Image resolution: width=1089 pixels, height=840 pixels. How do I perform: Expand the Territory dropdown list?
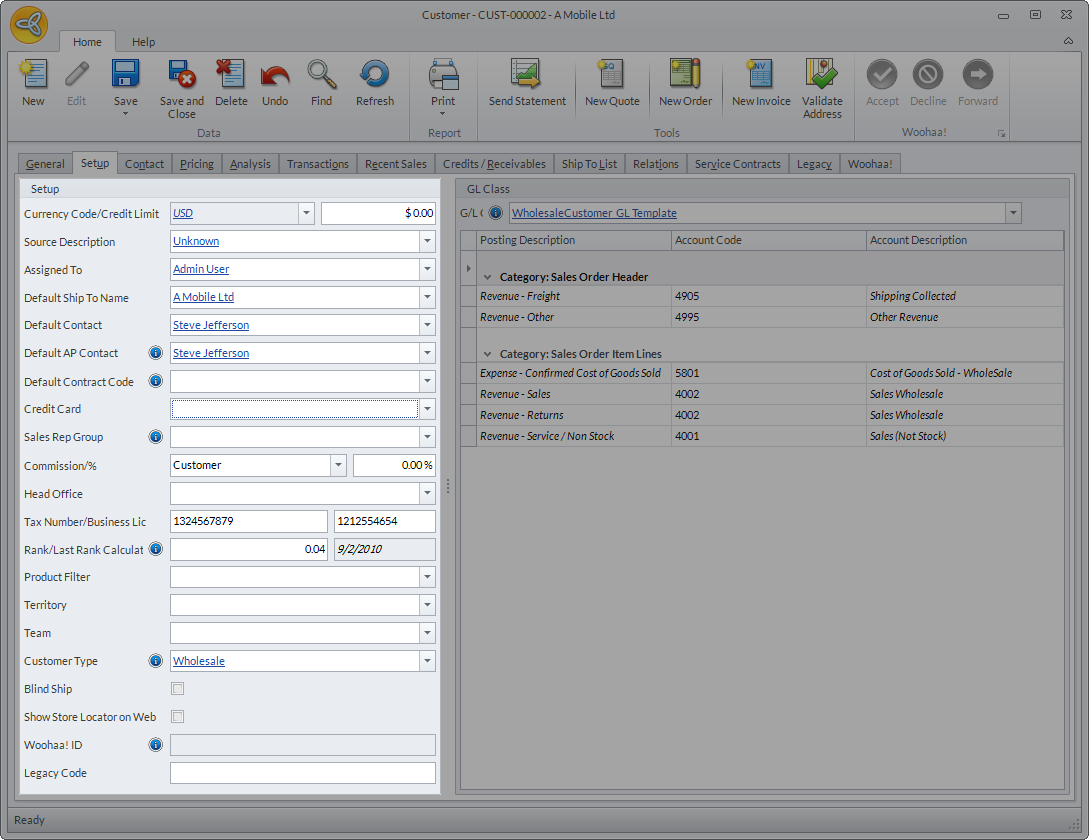point(428,605)
